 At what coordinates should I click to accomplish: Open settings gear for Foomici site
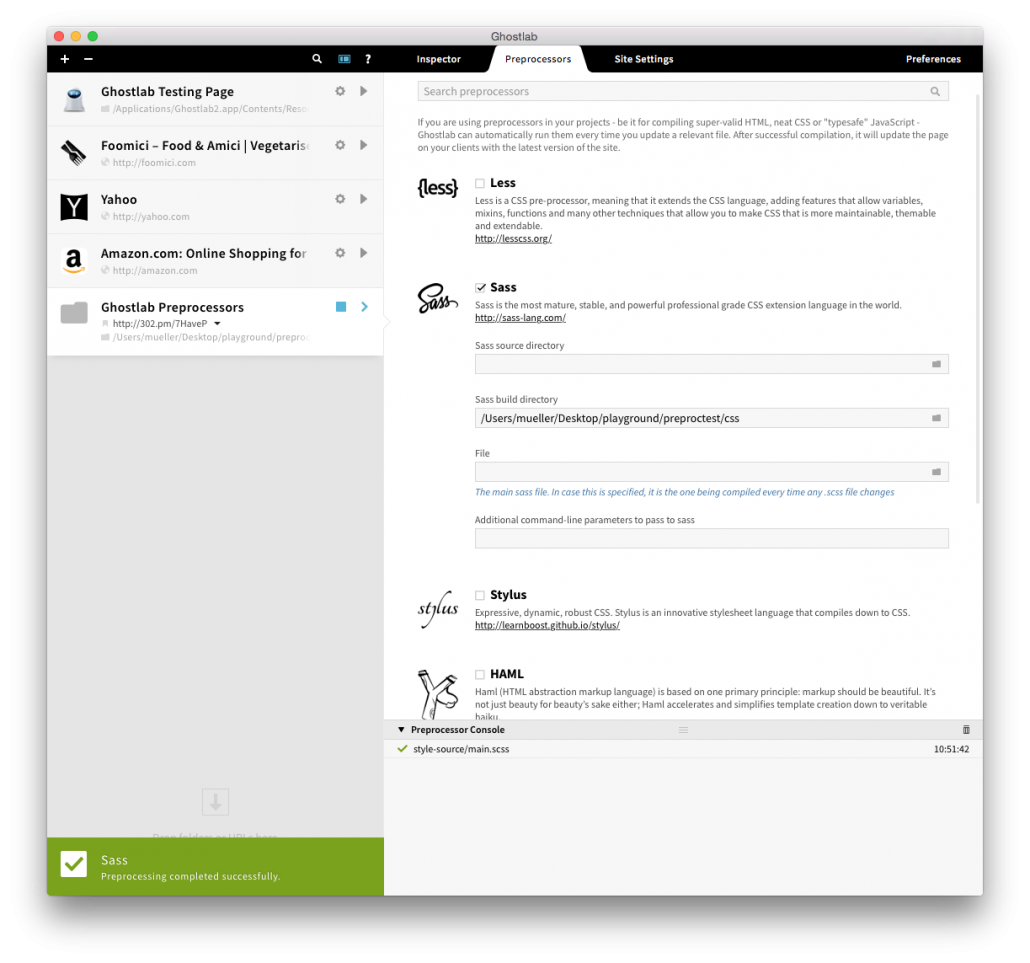coord(340,145)
